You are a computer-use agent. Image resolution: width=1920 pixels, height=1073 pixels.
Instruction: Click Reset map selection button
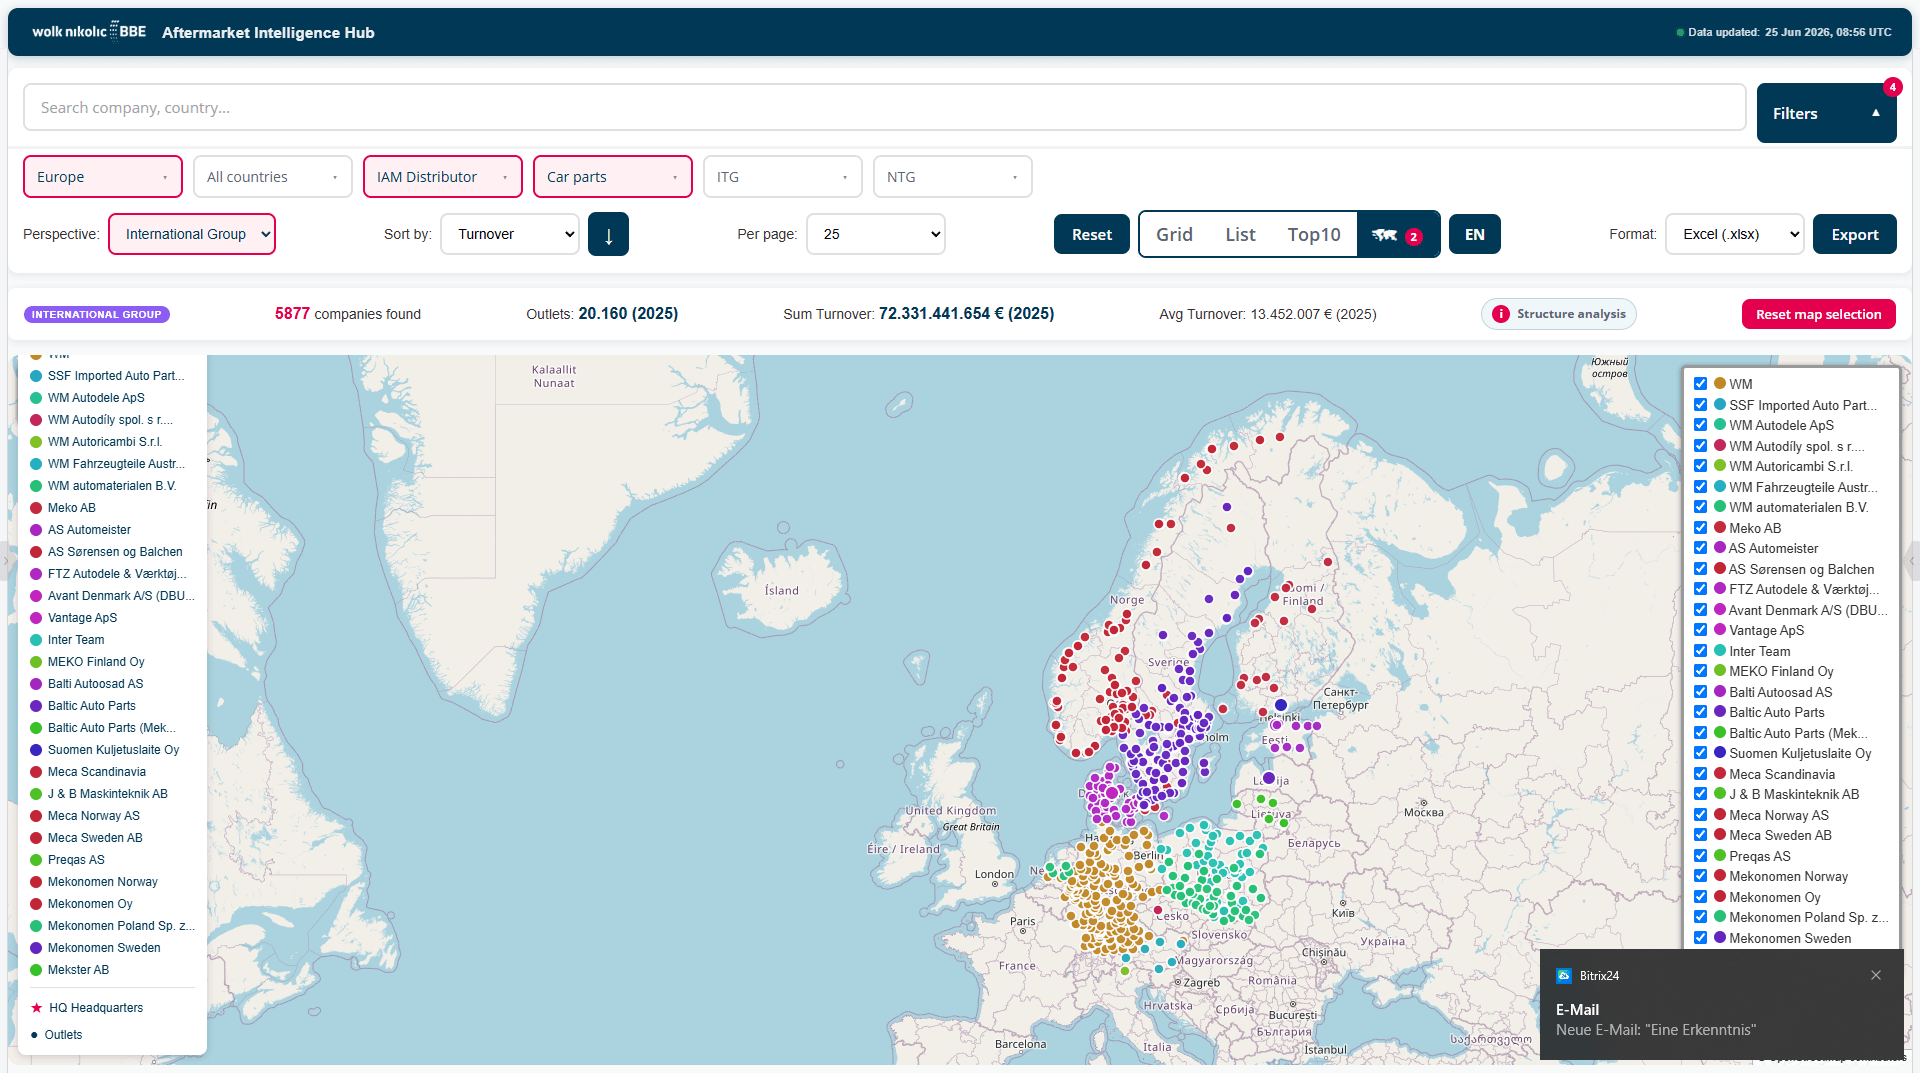pyautogui.click(x=1819, y=314)
